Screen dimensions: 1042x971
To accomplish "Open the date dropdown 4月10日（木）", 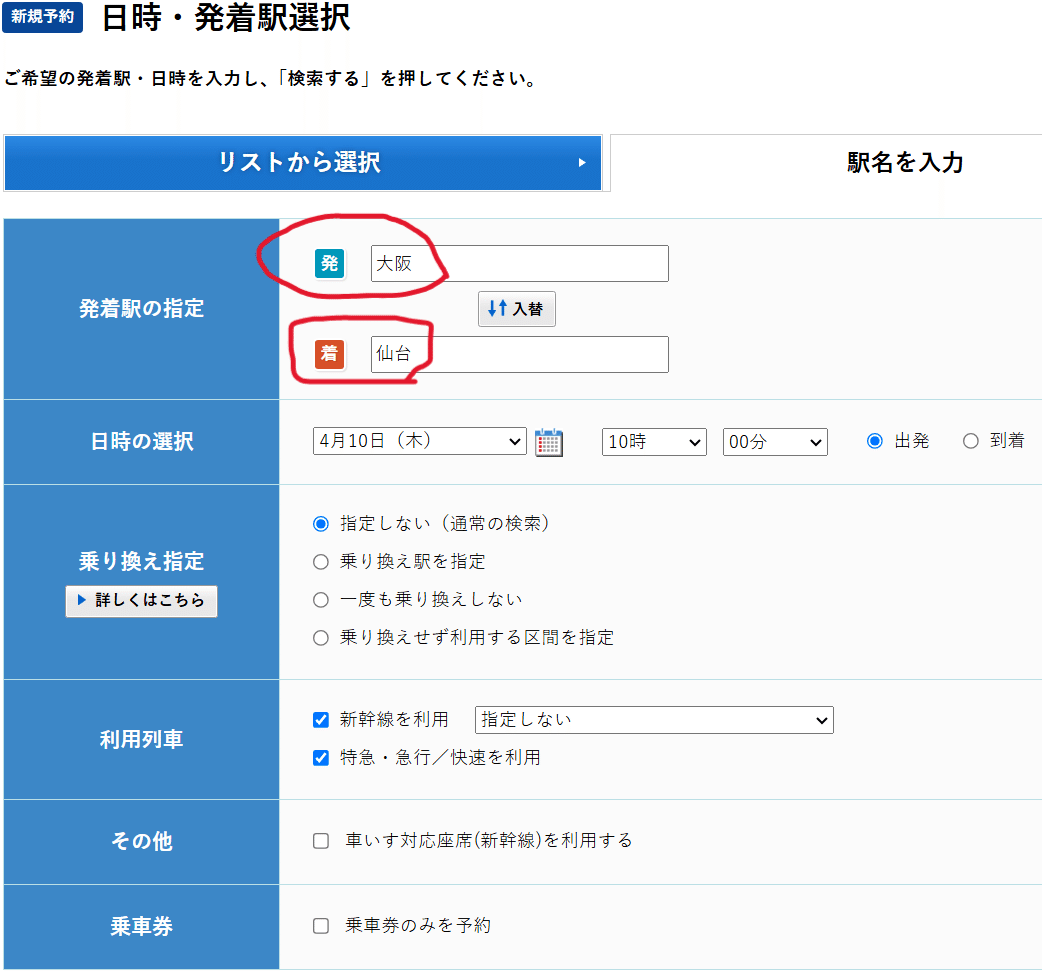I will point(419,441).
